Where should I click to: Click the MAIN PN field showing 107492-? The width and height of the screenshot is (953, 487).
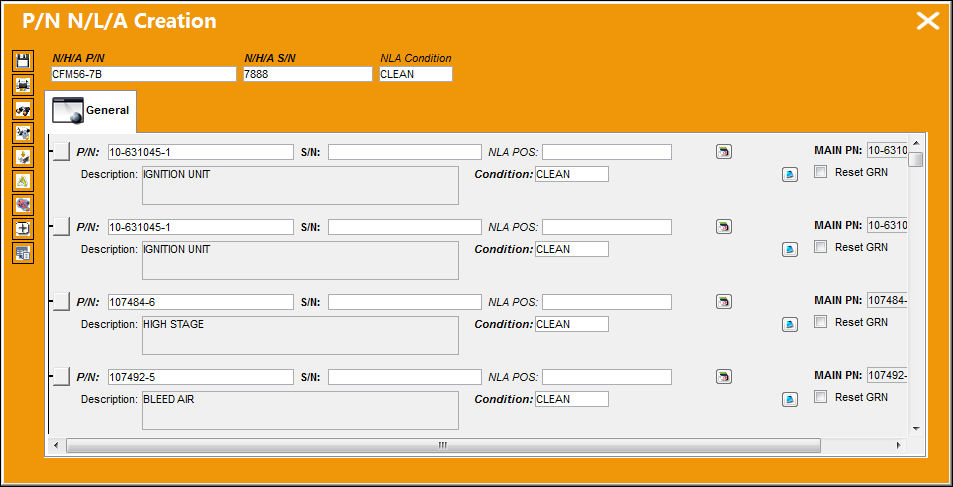pos(887,375)
